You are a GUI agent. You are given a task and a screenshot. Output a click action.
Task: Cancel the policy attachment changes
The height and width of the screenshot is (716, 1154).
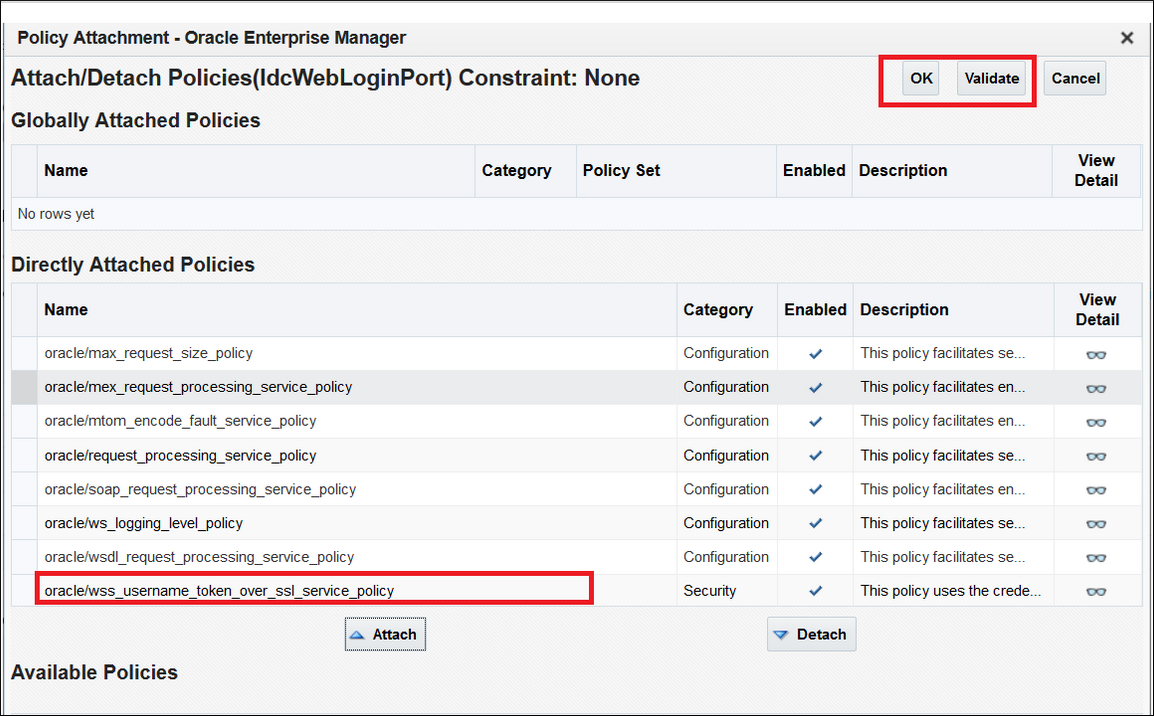pyautogui.click(x=1075, y=78)
